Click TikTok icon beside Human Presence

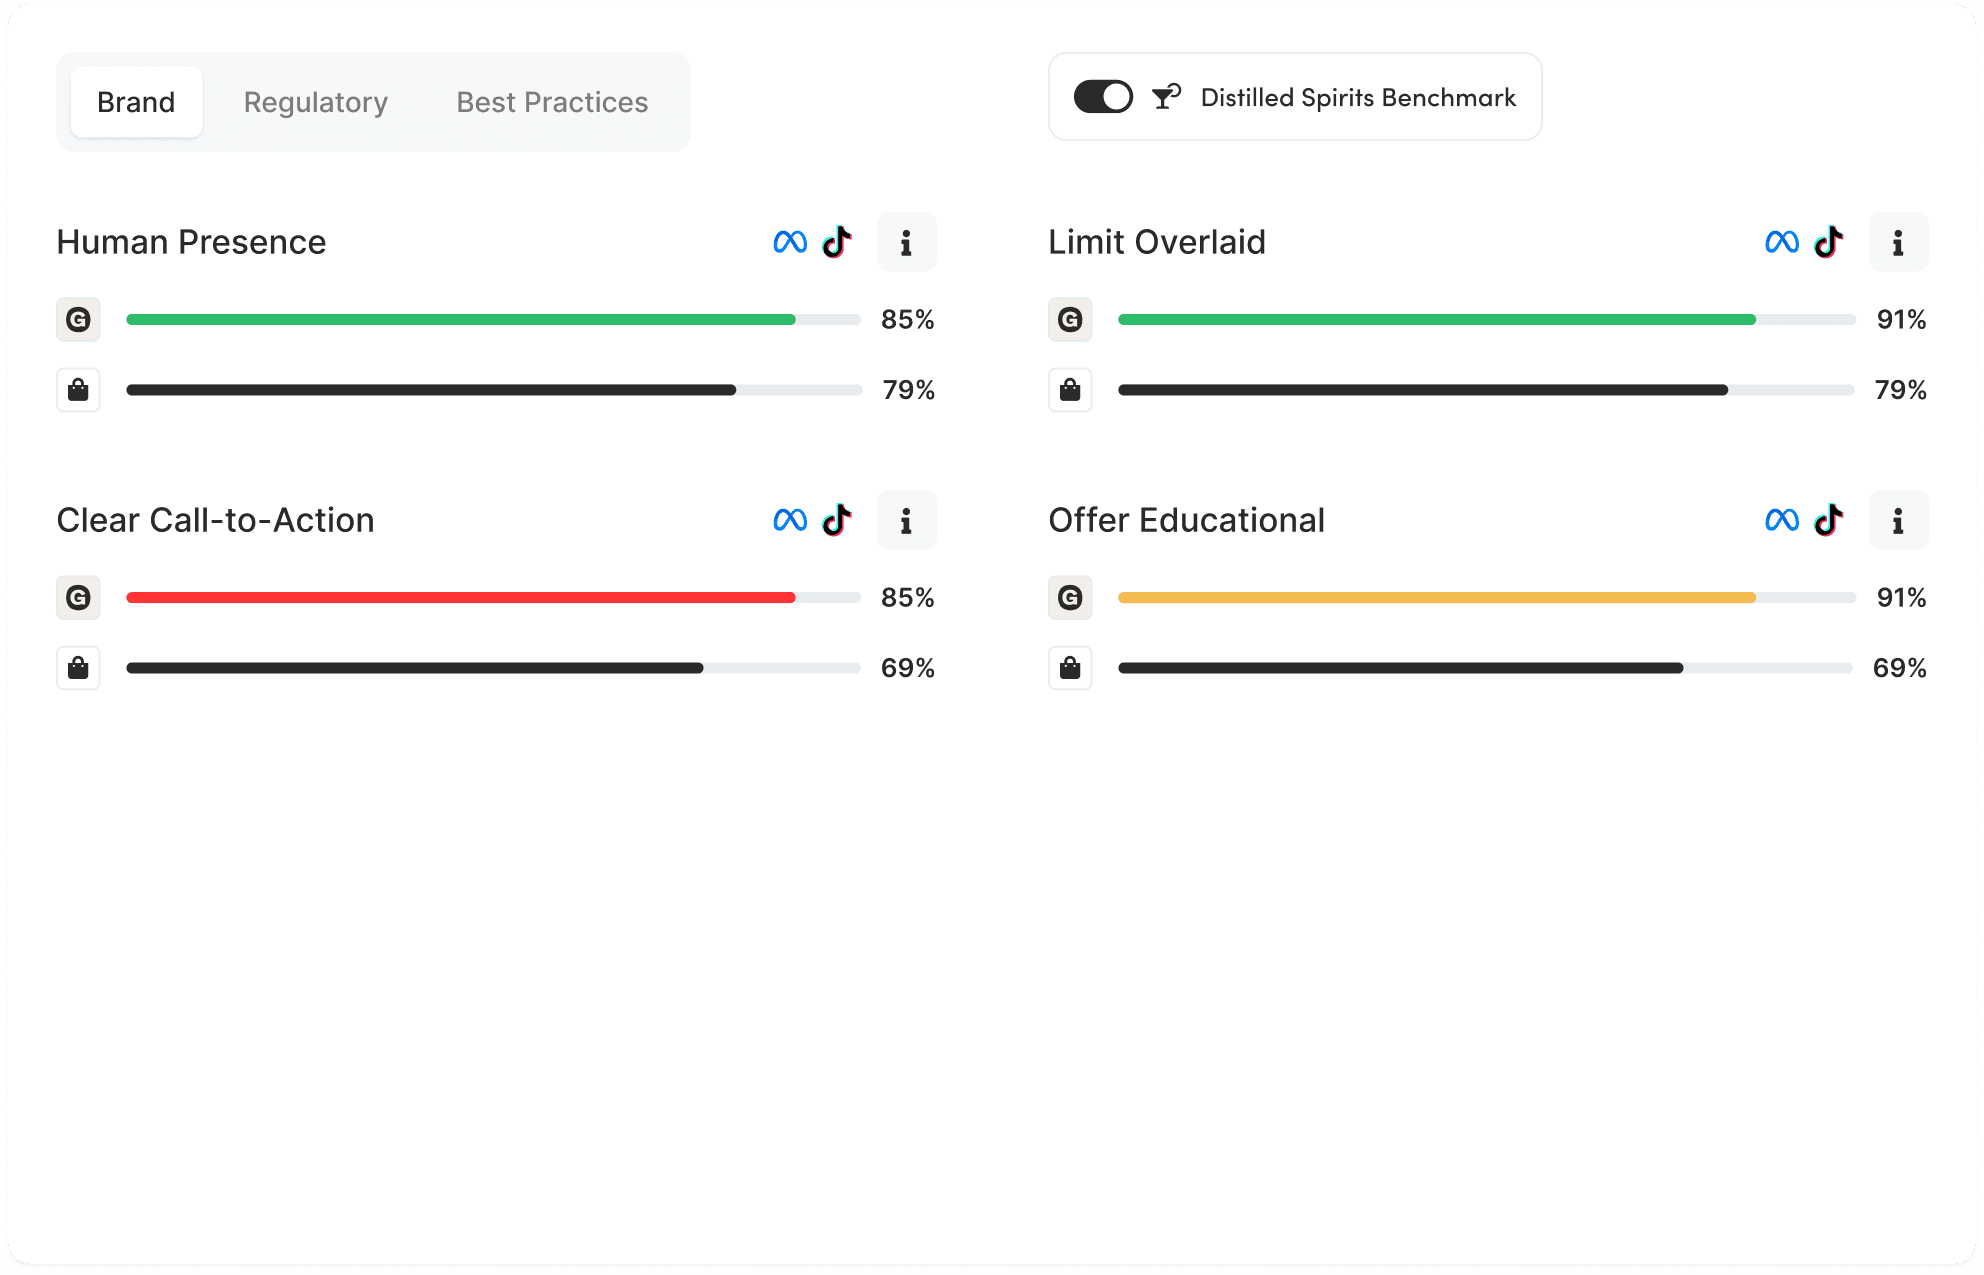point(837,242)
